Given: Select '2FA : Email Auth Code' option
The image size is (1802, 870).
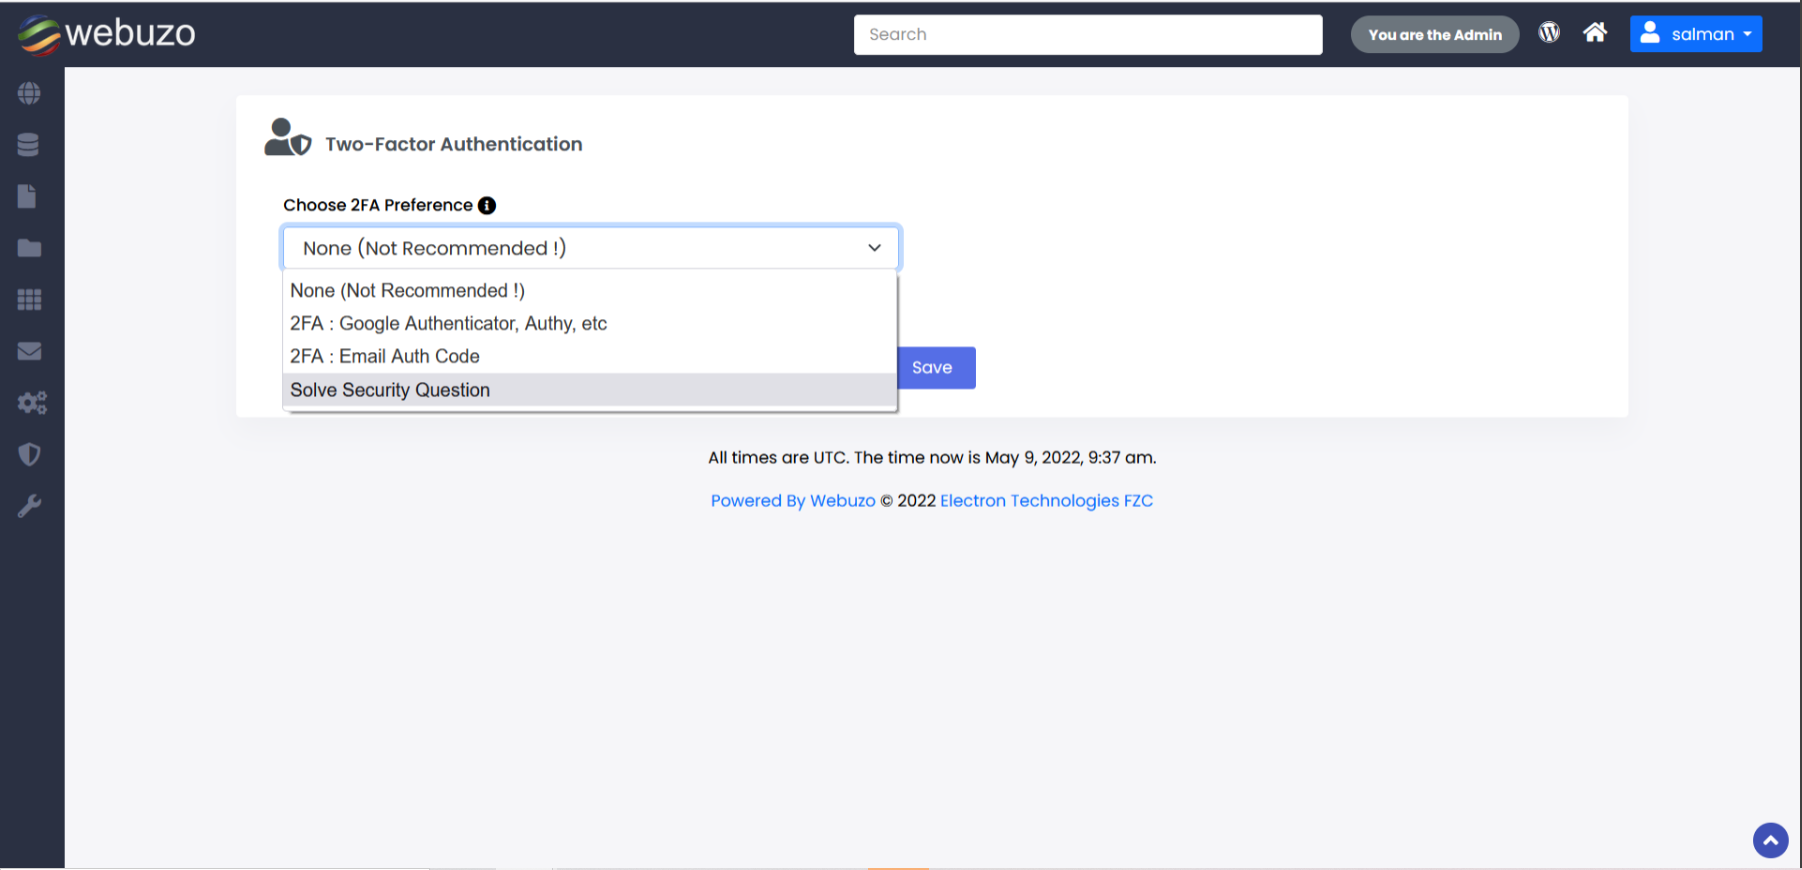Looking at the screenshot, I should (x=385, y=357).
